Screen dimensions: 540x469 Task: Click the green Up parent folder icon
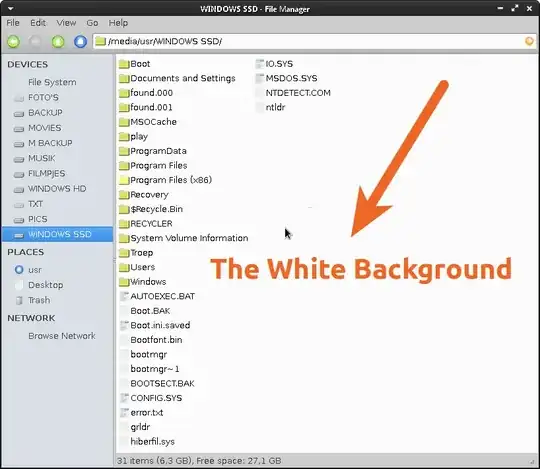tap(58, 42)
